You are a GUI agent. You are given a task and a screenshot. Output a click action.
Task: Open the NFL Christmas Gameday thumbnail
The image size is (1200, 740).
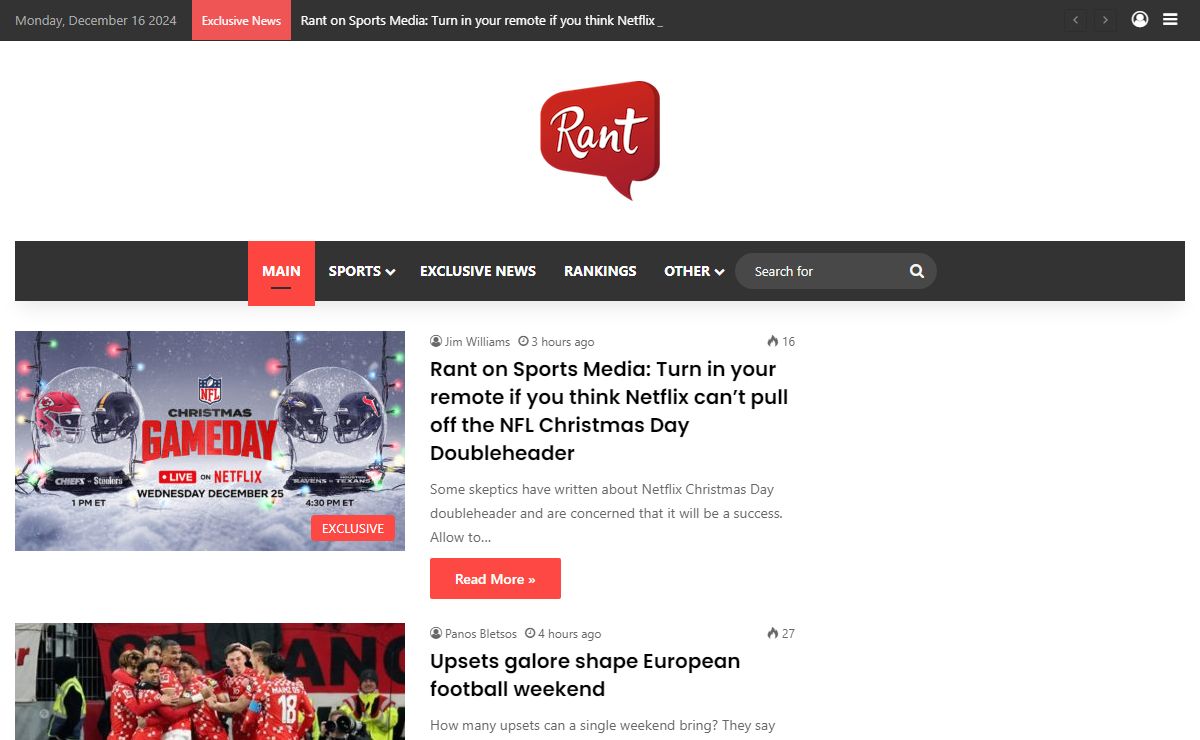(210, 441)
